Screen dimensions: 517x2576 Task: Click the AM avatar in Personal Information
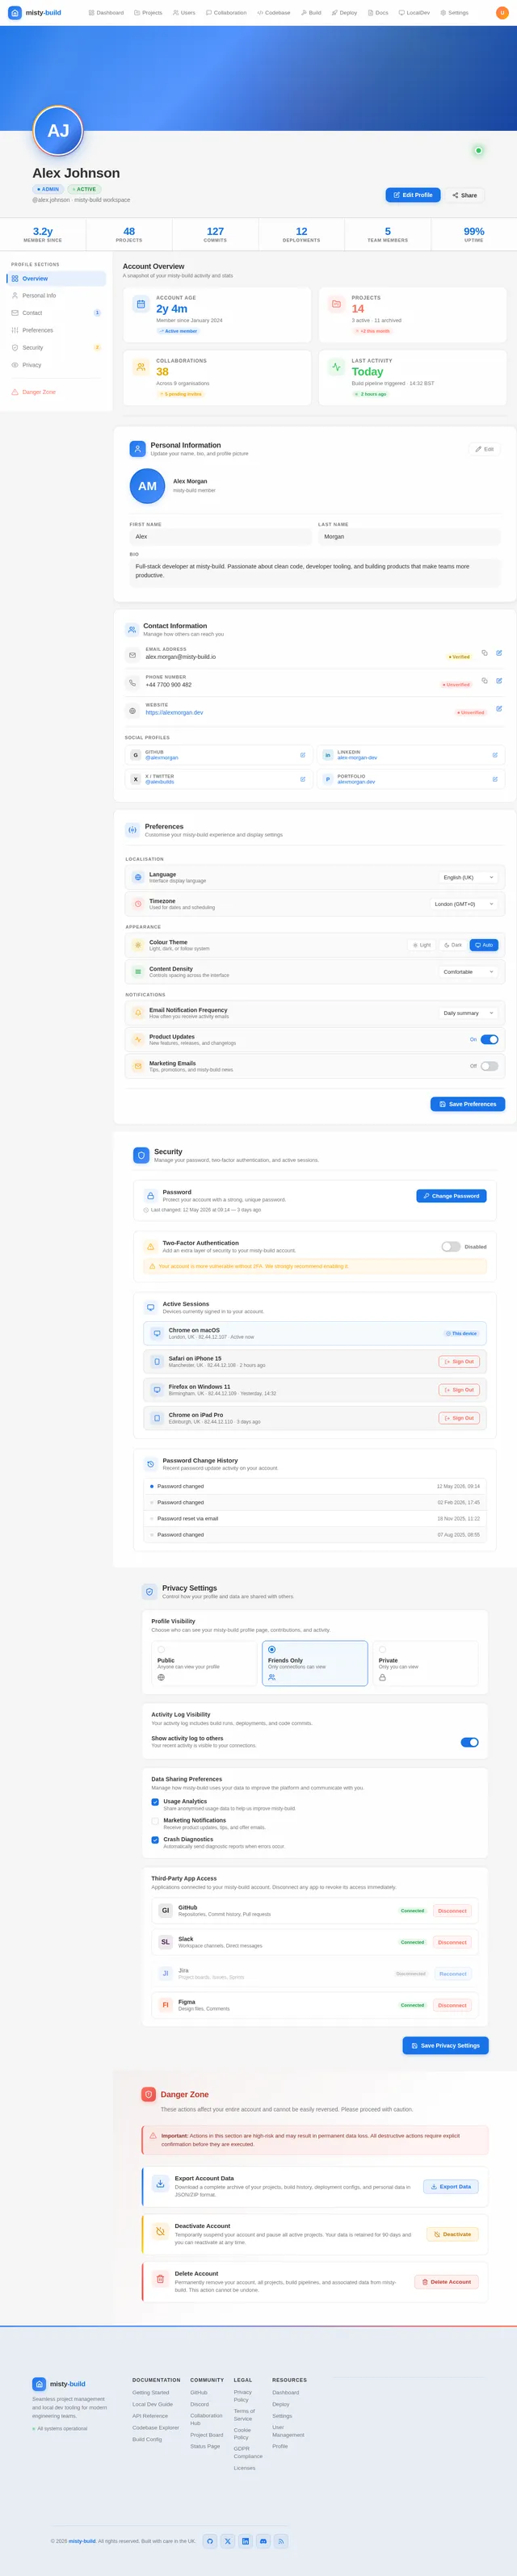click(148, 486)
